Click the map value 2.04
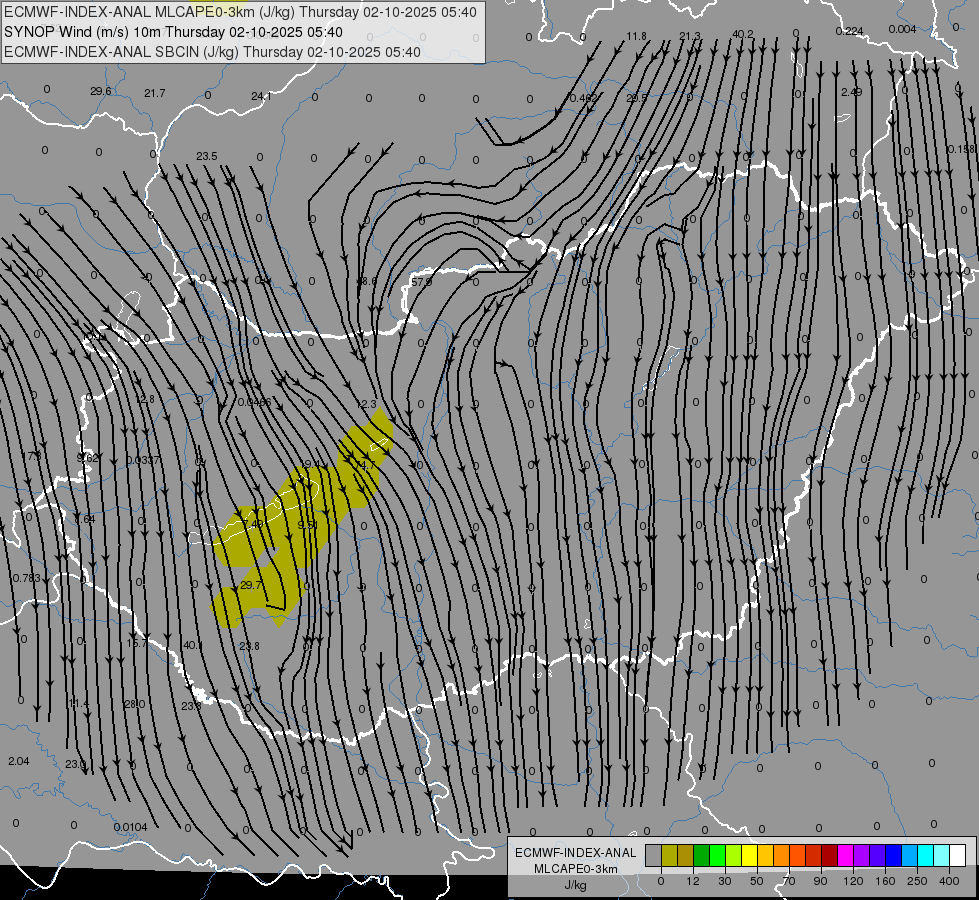The width and height of the screenshot is (979, 900). point(19,761)
